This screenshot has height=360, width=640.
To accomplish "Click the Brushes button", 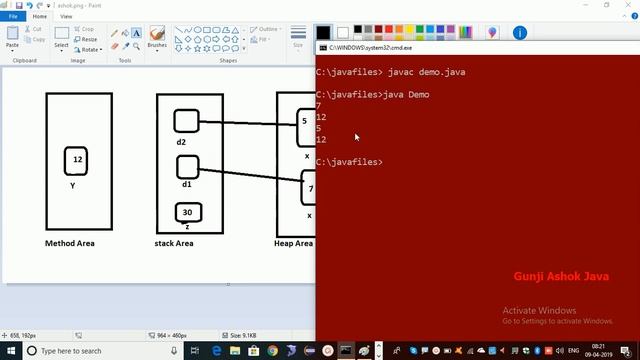I will (x=157, y=37).
